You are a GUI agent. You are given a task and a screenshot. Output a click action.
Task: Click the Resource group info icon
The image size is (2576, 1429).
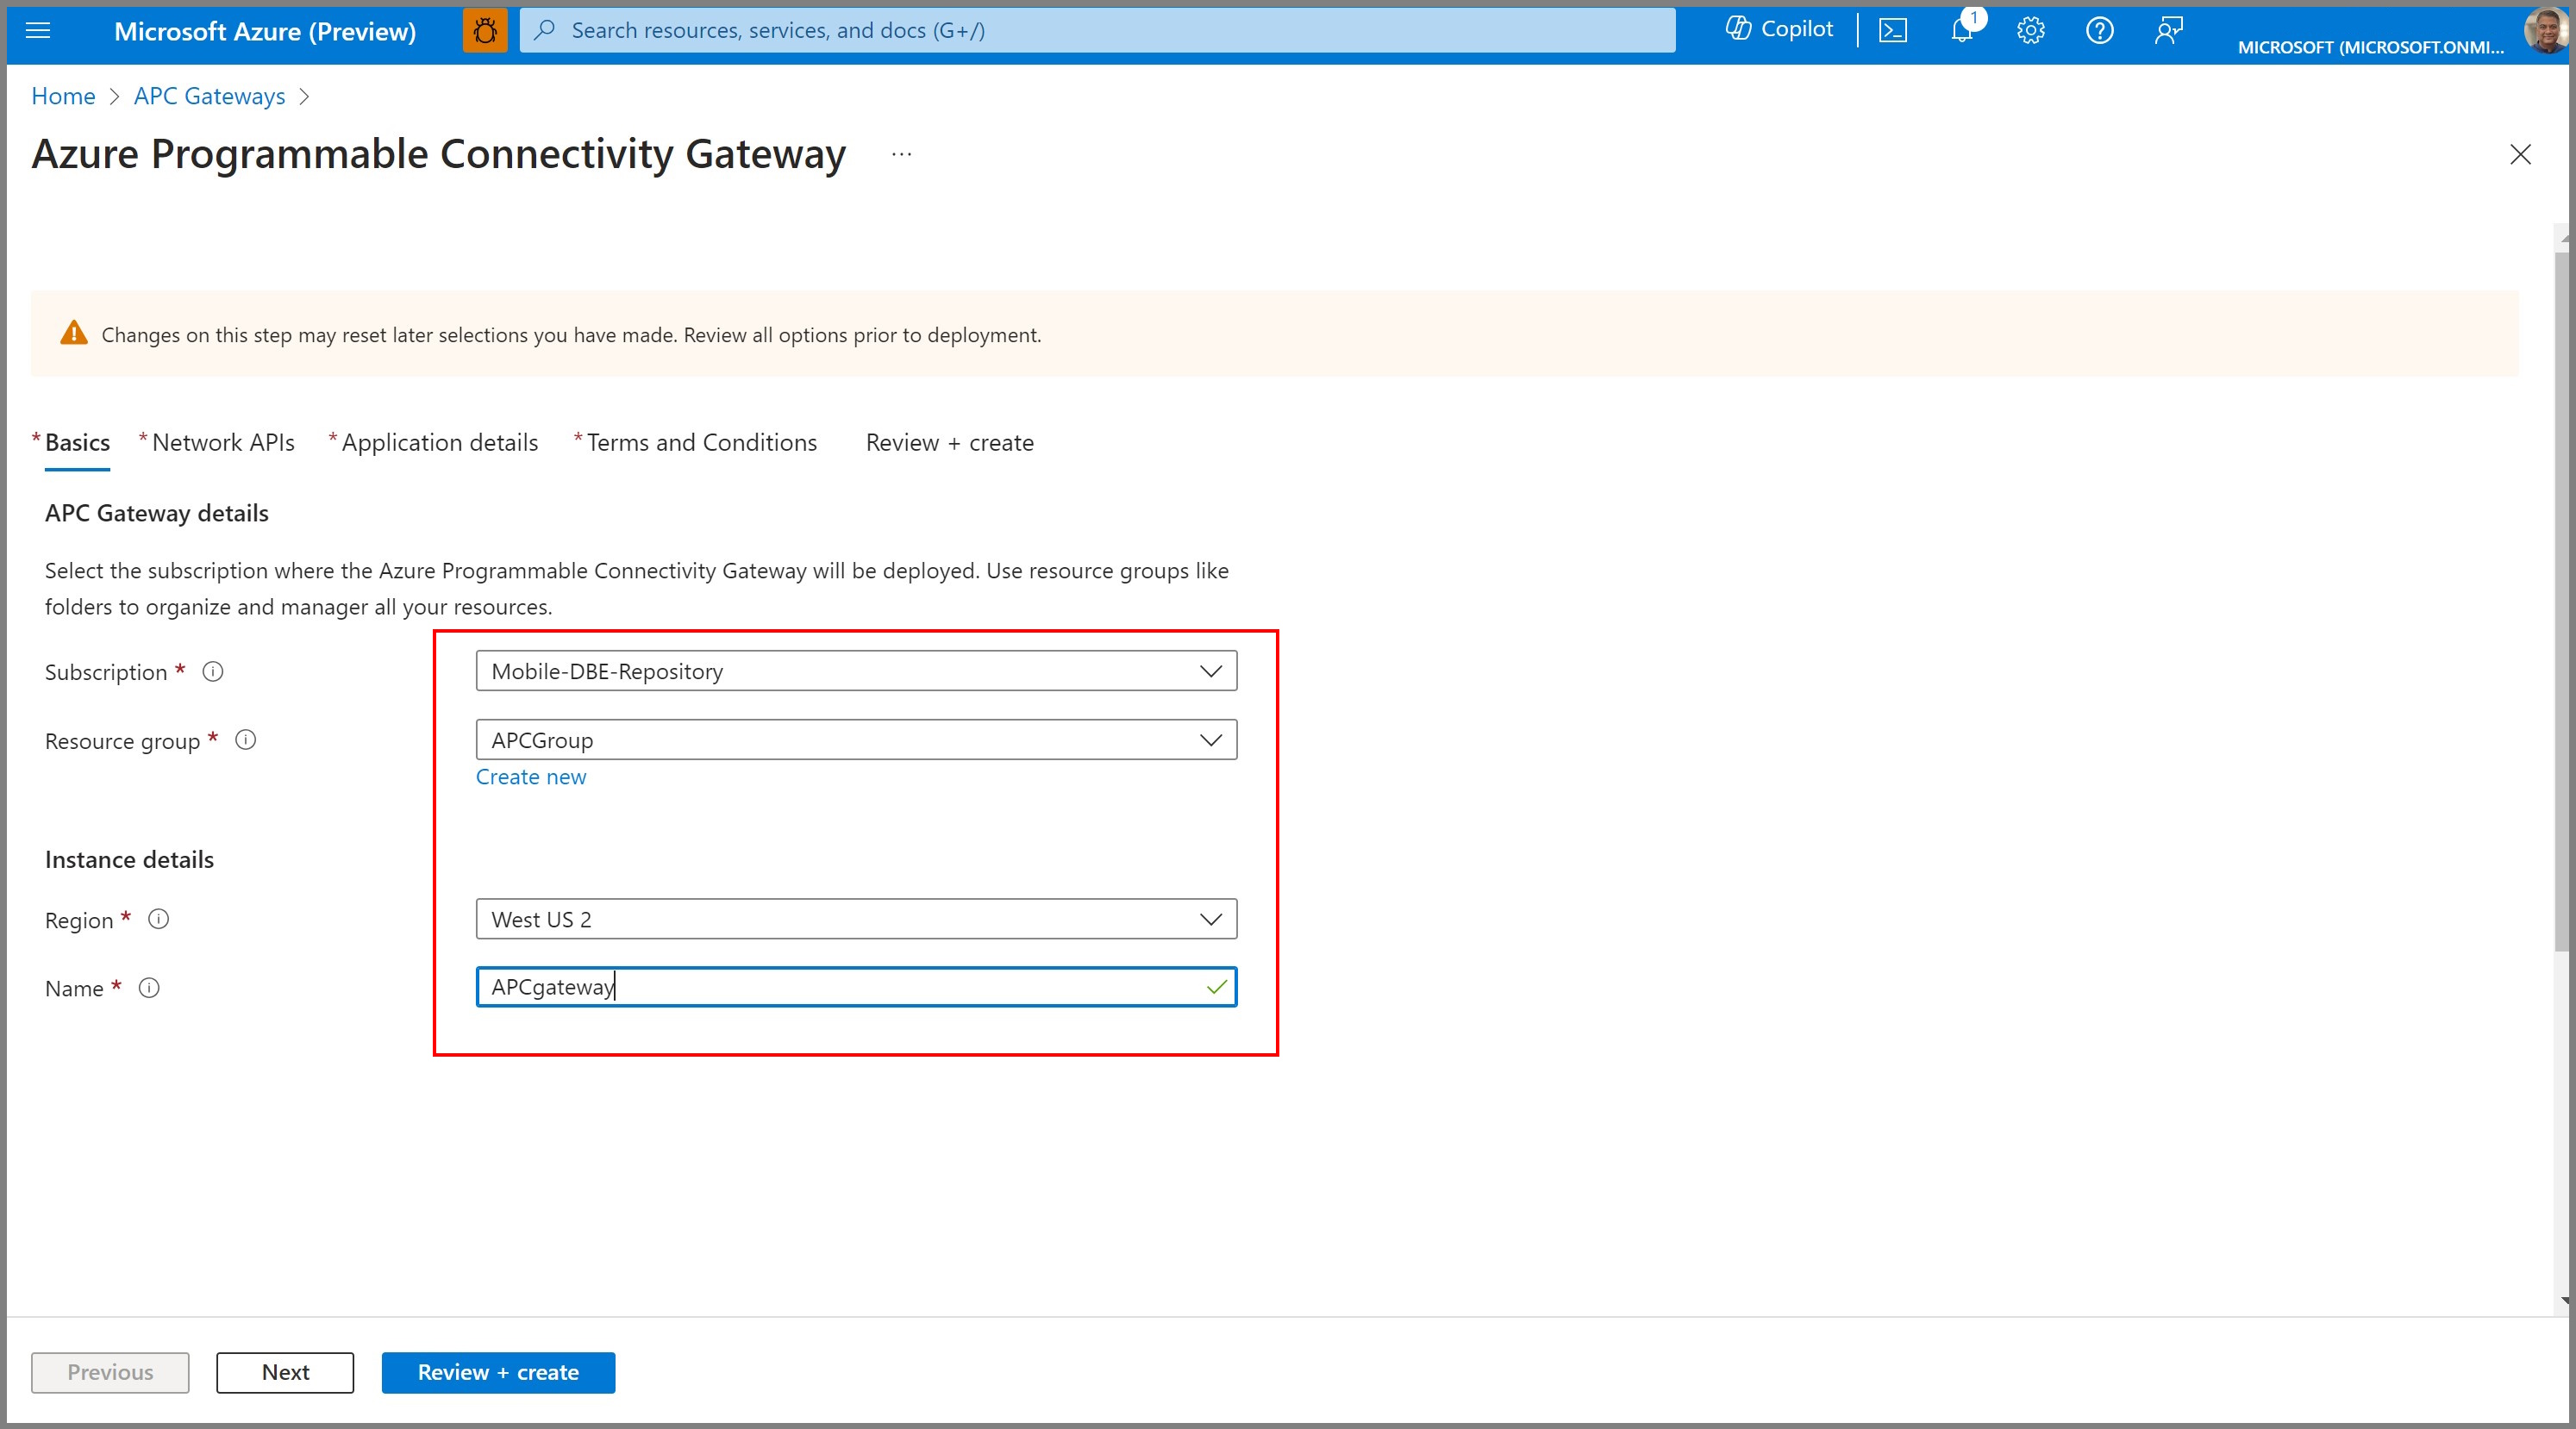point(246,740)
